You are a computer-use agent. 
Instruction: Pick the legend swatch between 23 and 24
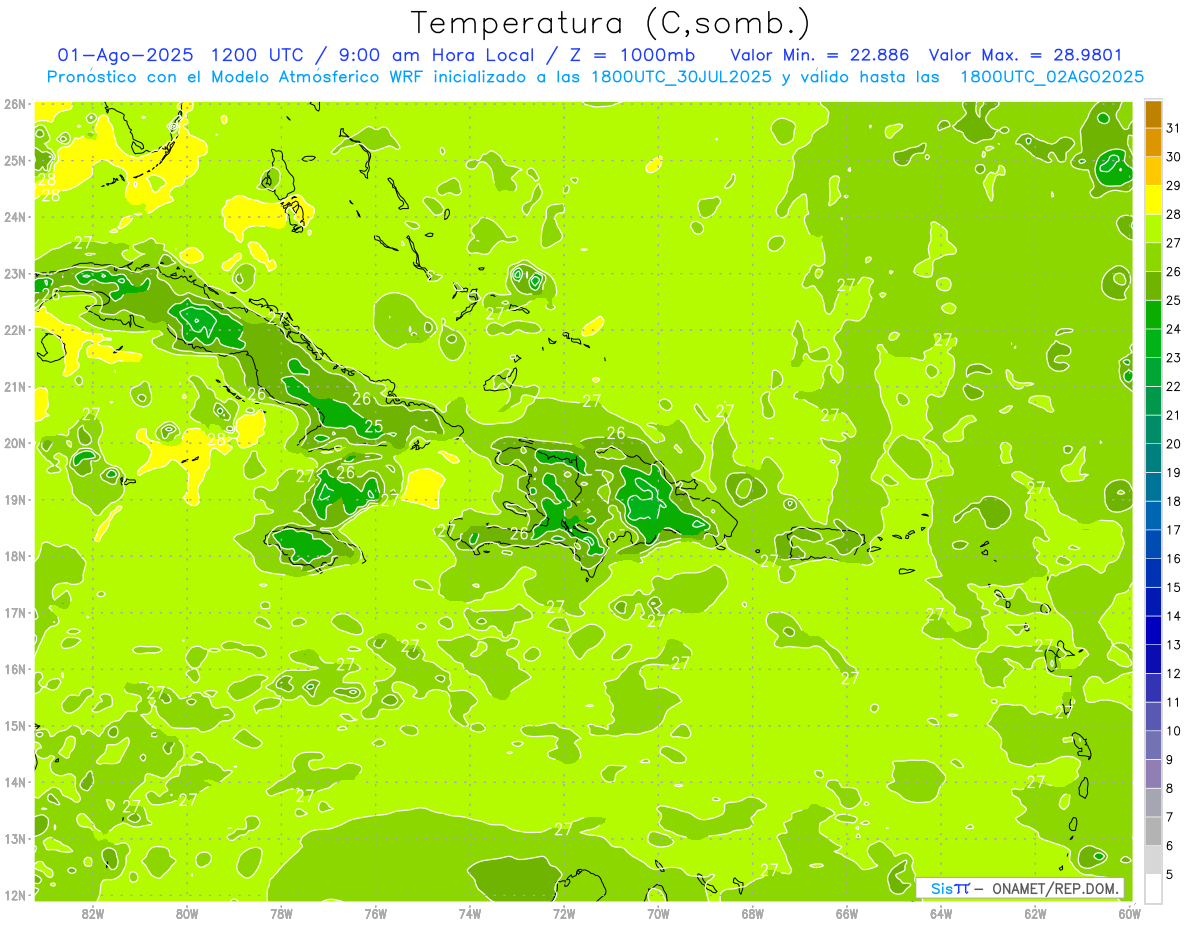[1153, 343]
